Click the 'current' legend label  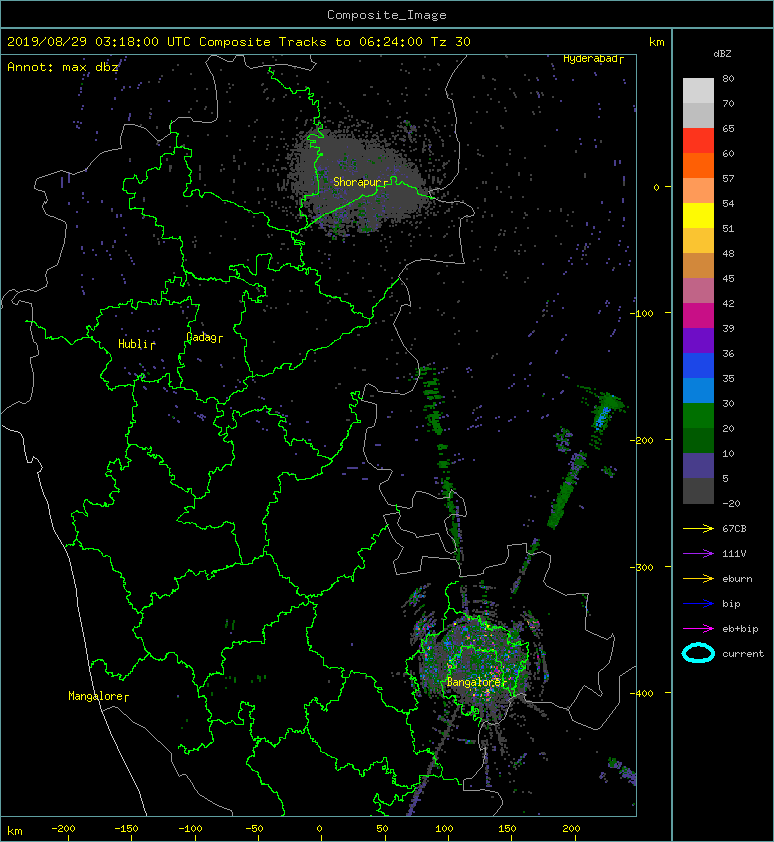pyautogui.click(x=743, y=654)
